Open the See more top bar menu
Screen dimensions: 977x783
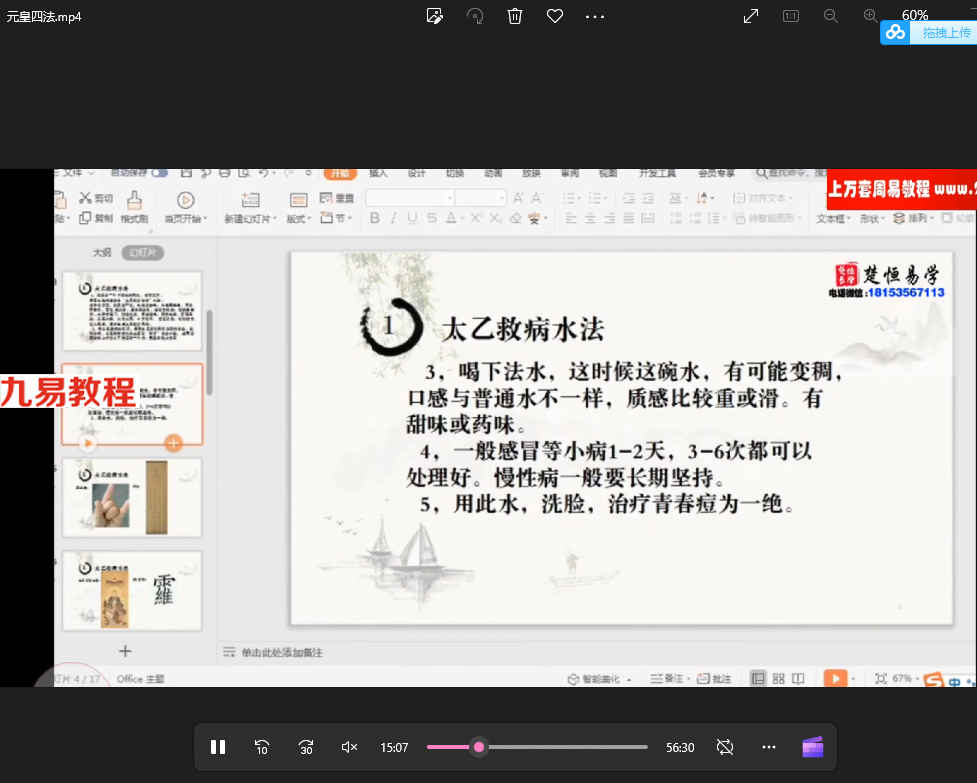(x=595, y=17)
